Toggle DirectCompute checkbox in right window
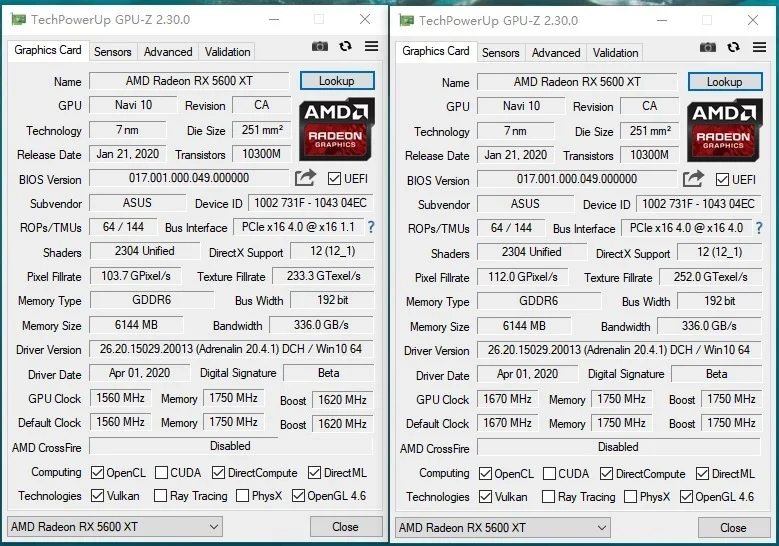The height and width of the screenshot is (546, 779). pyautogui.click(x=606, y=473)
